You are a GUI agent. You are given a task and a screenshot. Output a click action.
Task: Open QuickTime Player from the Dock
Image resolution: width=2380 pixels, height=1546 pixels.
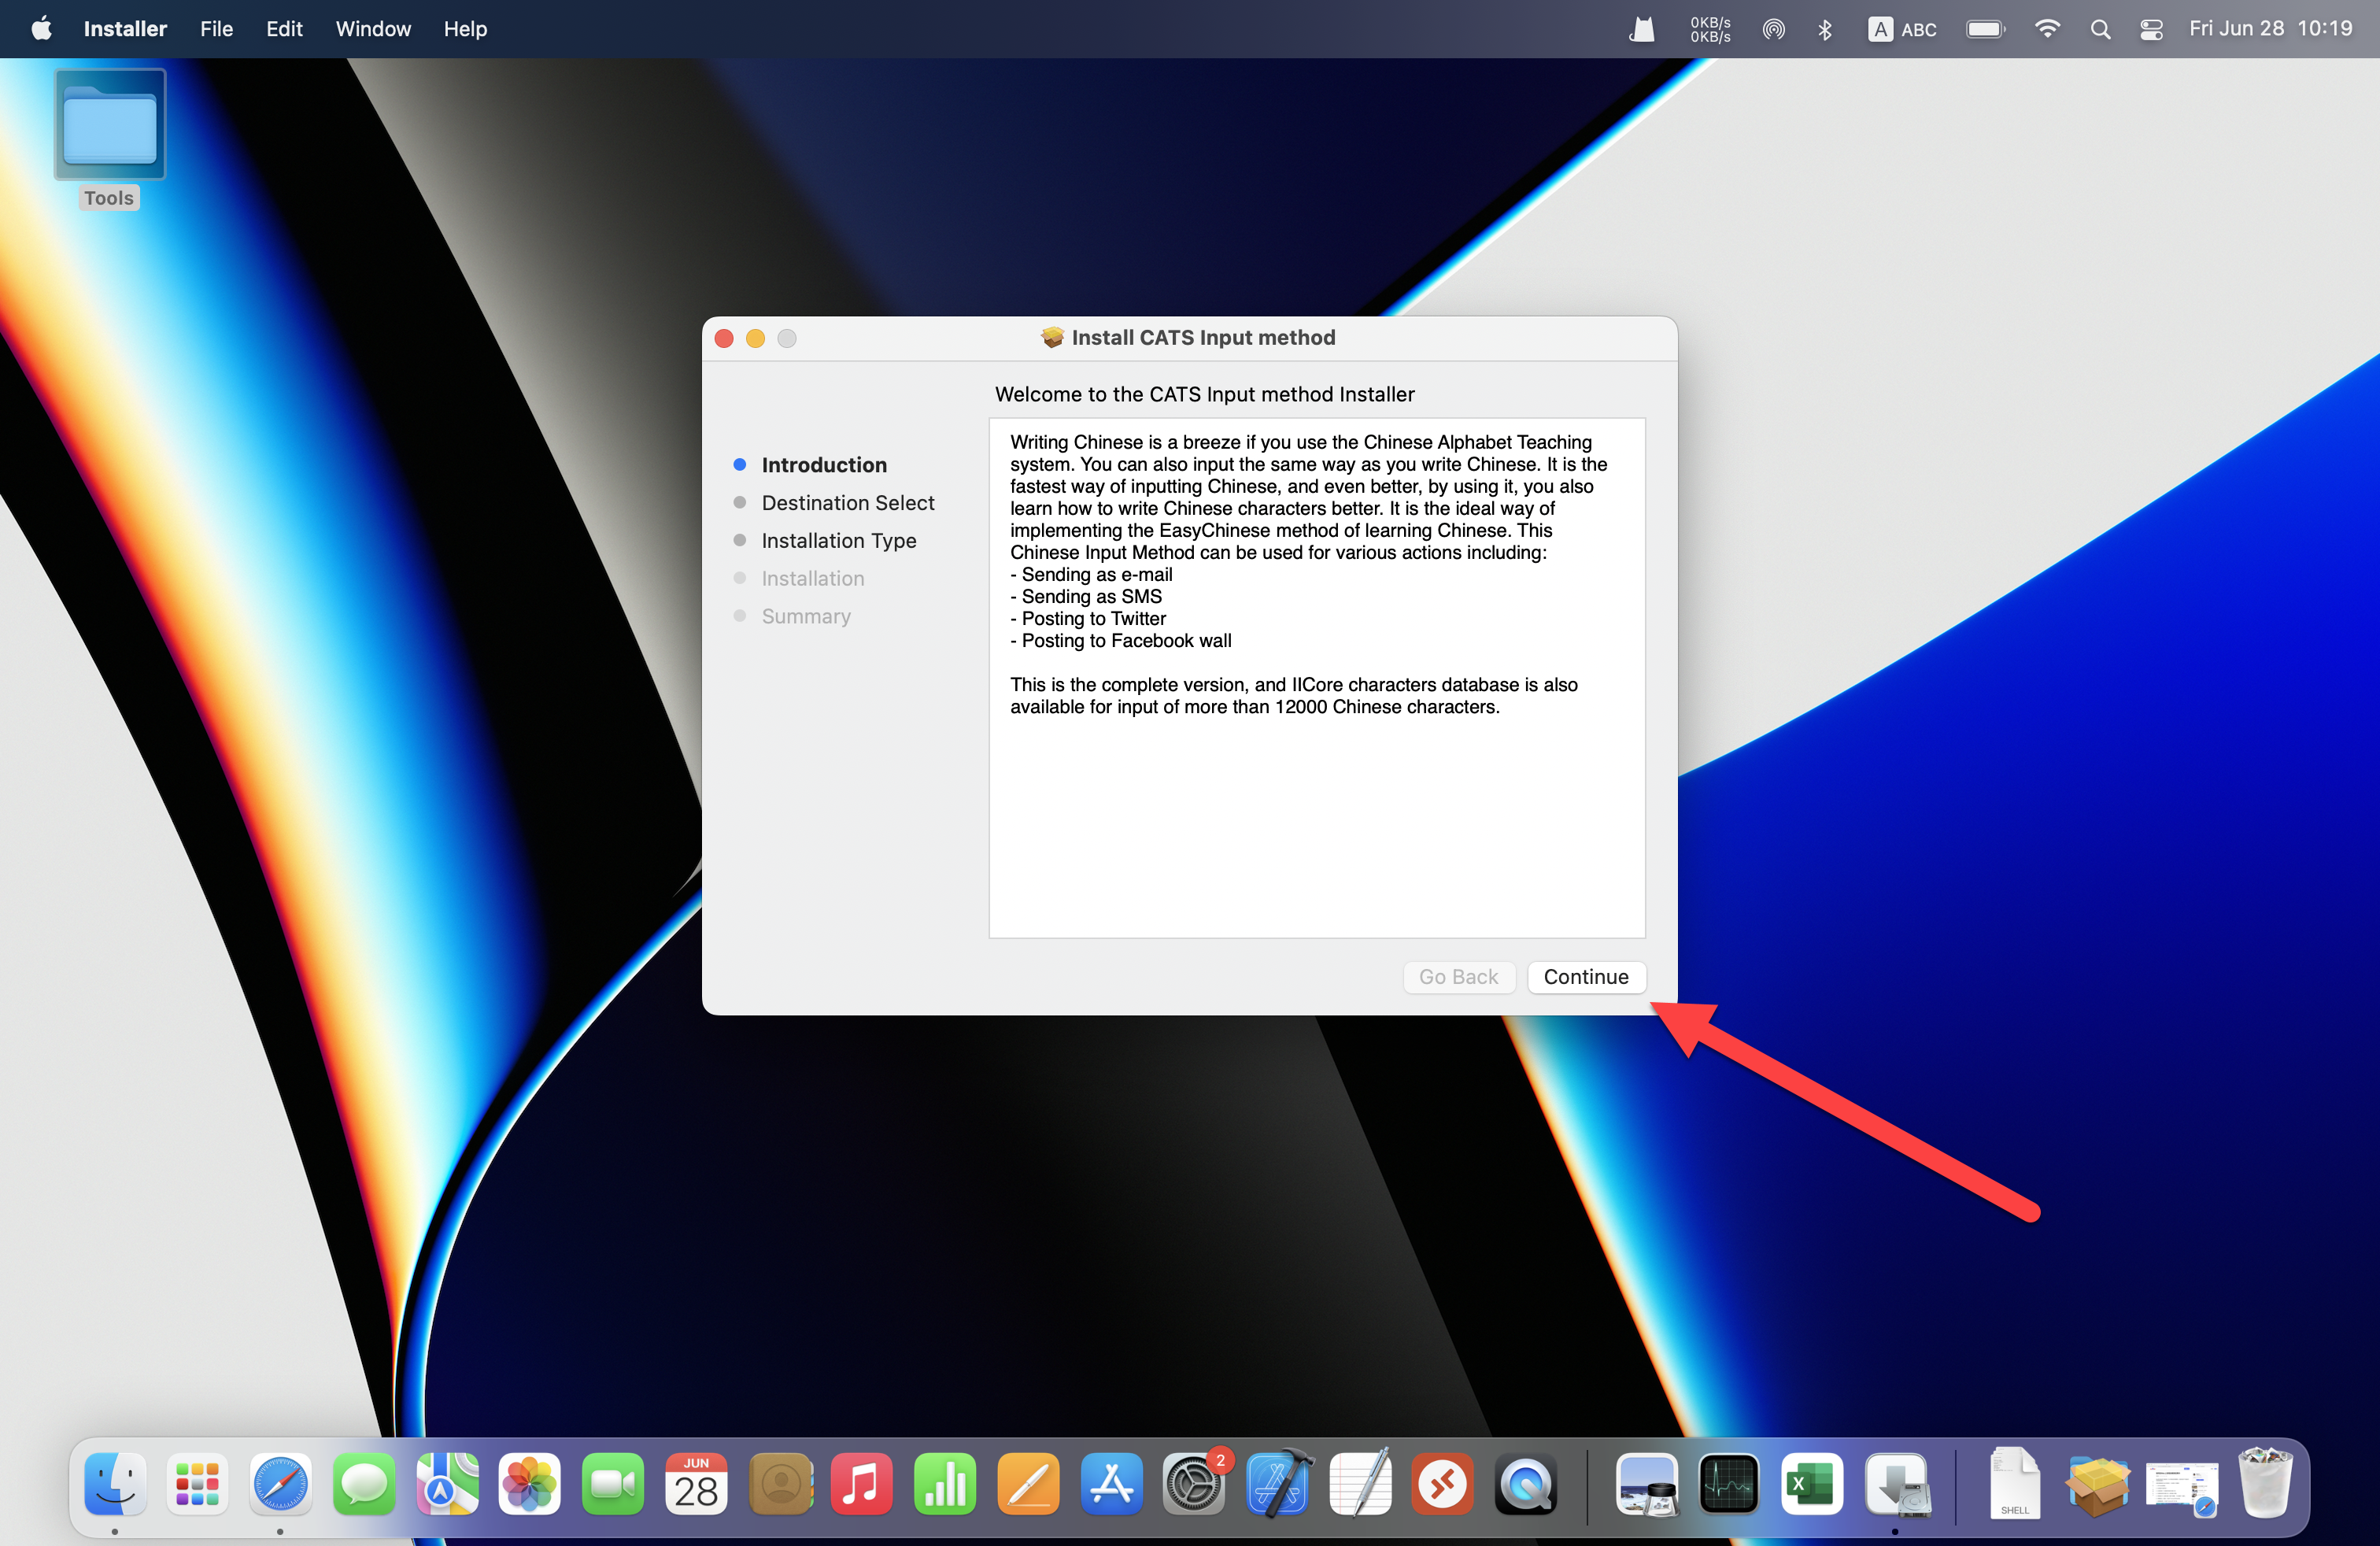click(1525, 1484)
